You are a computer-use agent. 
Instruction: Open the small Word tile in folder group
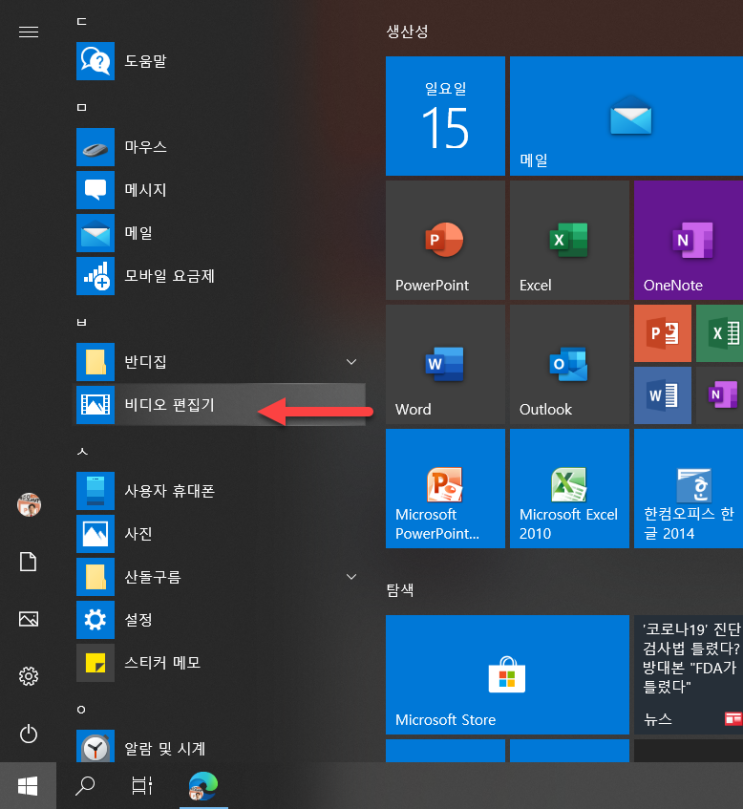click(x=663, y=395)
